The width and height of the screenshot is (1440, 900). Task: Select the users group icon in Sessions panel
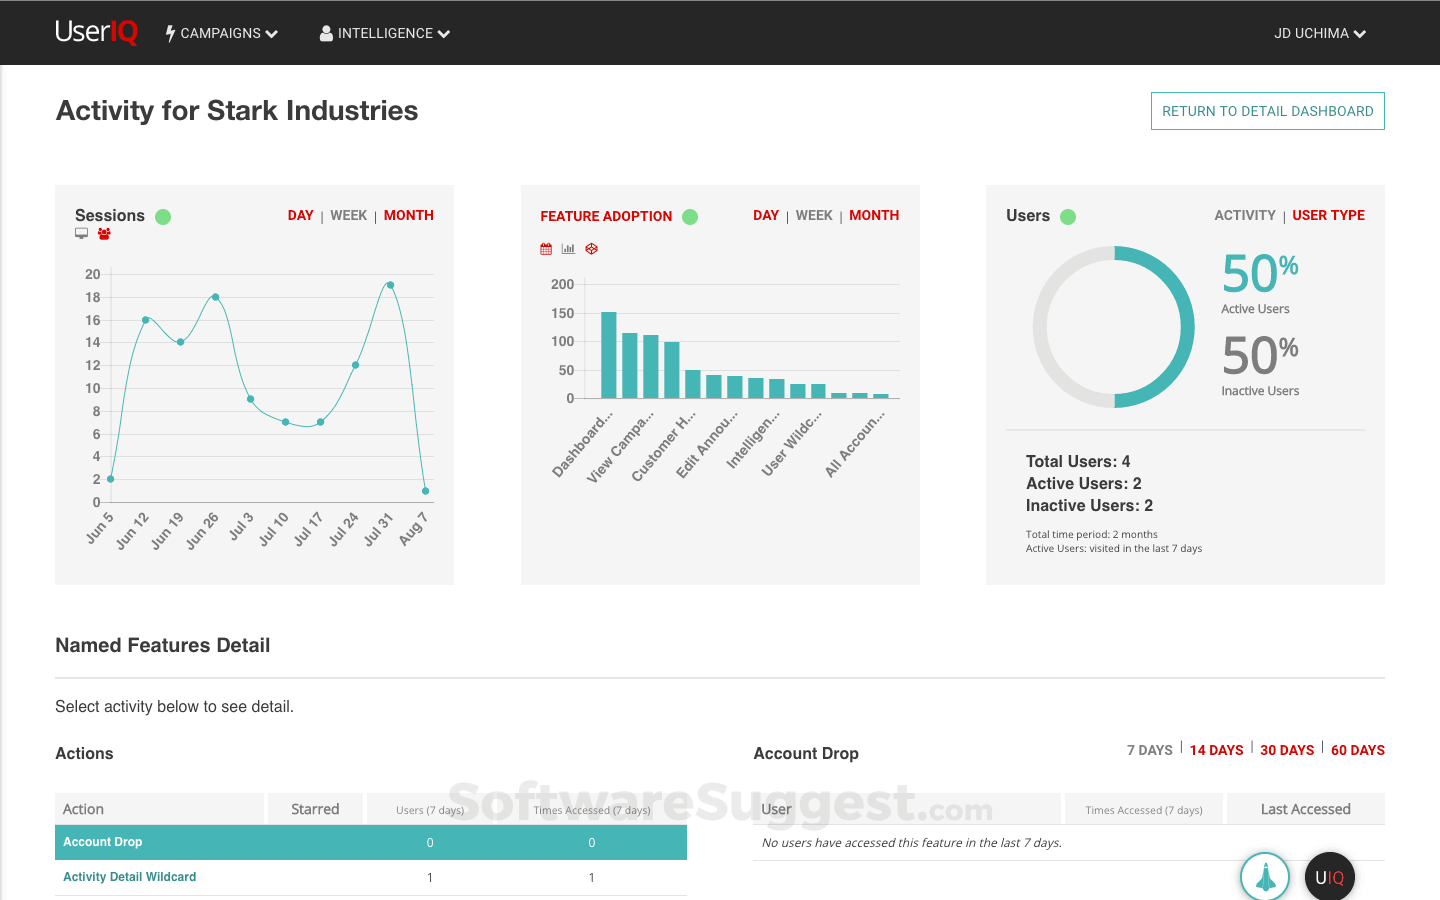pyautogui.click(x=103, y=234)
